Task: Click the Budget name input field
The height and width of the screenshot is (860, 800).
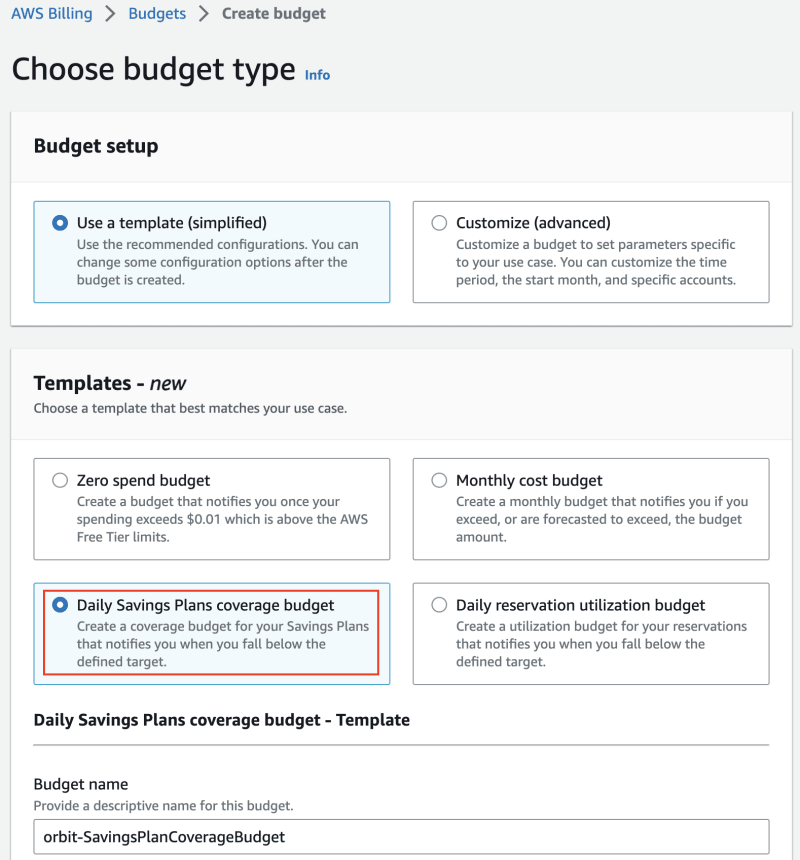Action: coord(401,836)
